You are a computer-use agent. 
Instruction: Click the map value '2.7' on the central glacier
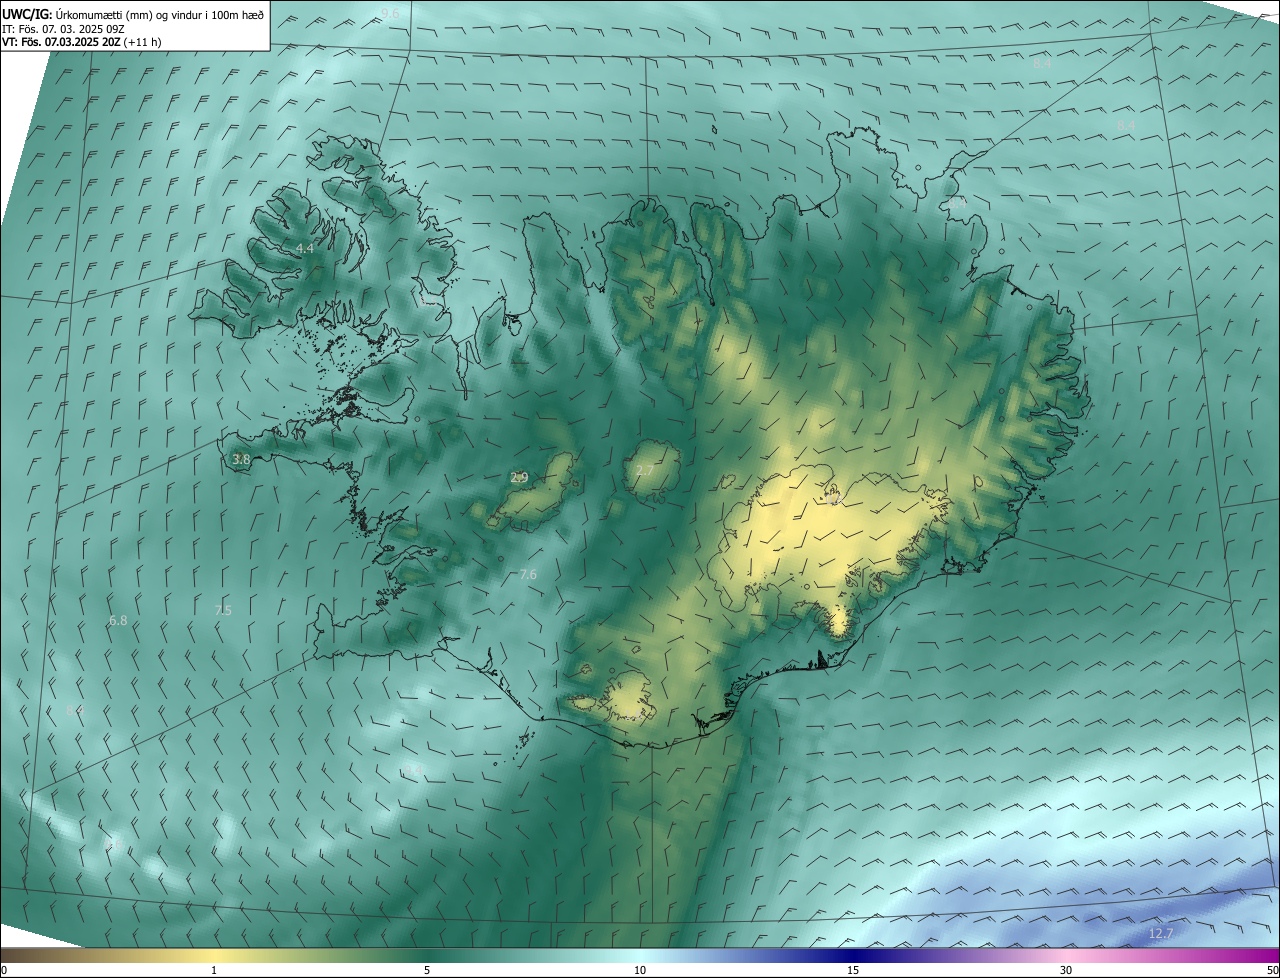[645, 470]
